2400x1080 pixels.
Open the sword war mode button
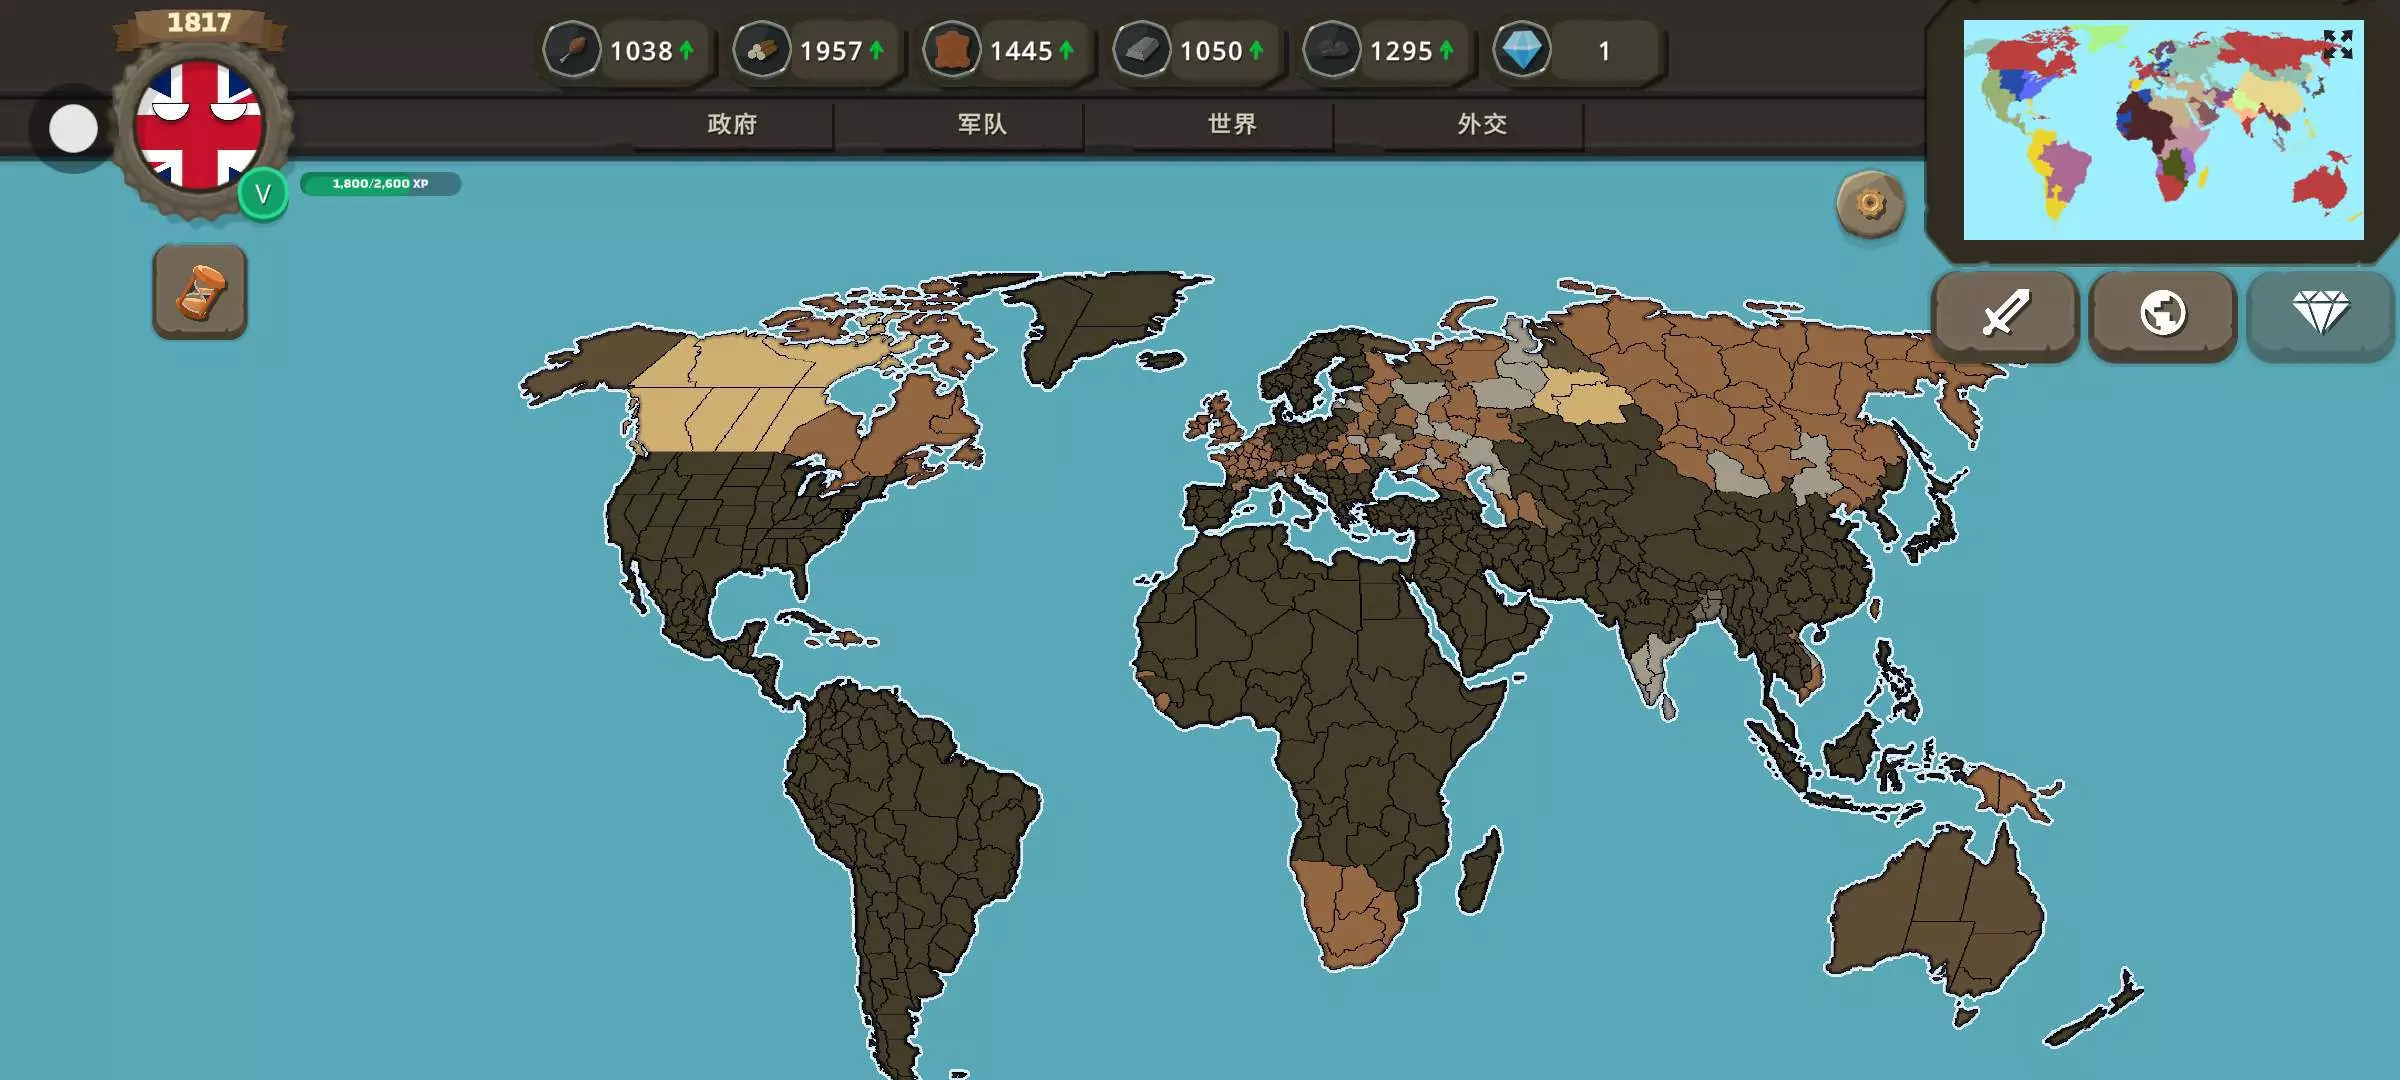(2005, 314)
